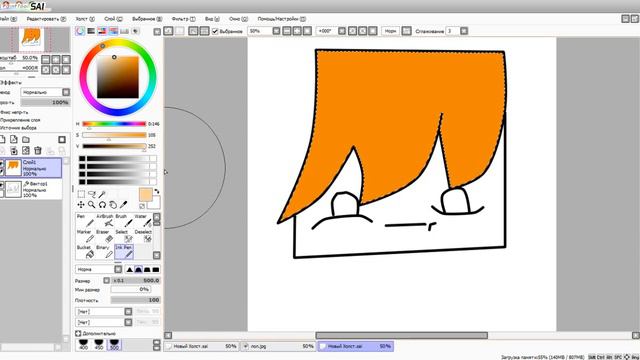
Task: Select the Вектор1 layer row
Action: (31, 189)
